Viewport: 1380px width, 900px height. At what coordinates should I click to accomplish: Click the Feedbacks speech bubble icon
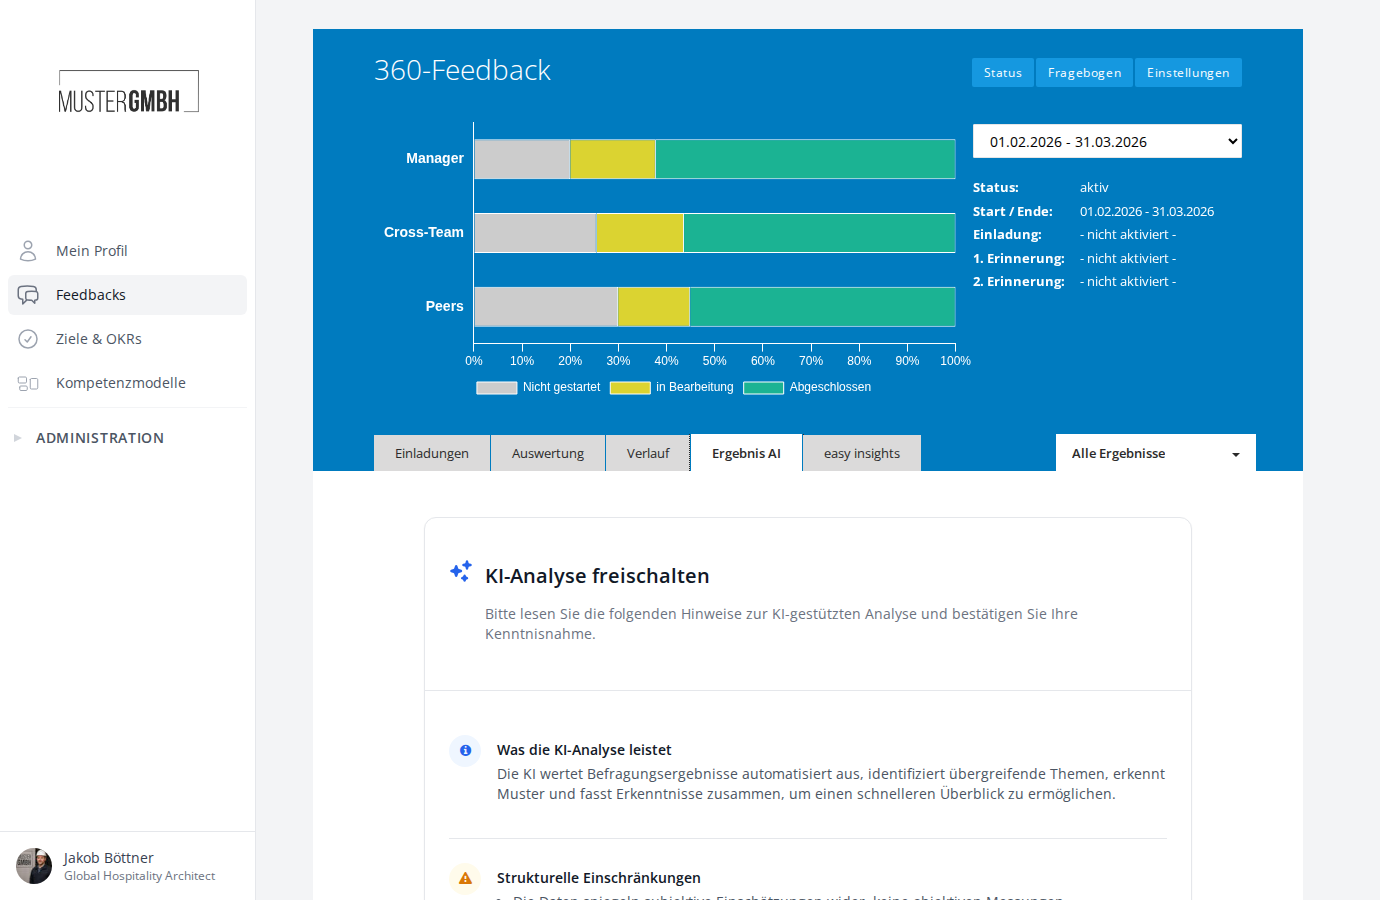(x=28, y=295)
